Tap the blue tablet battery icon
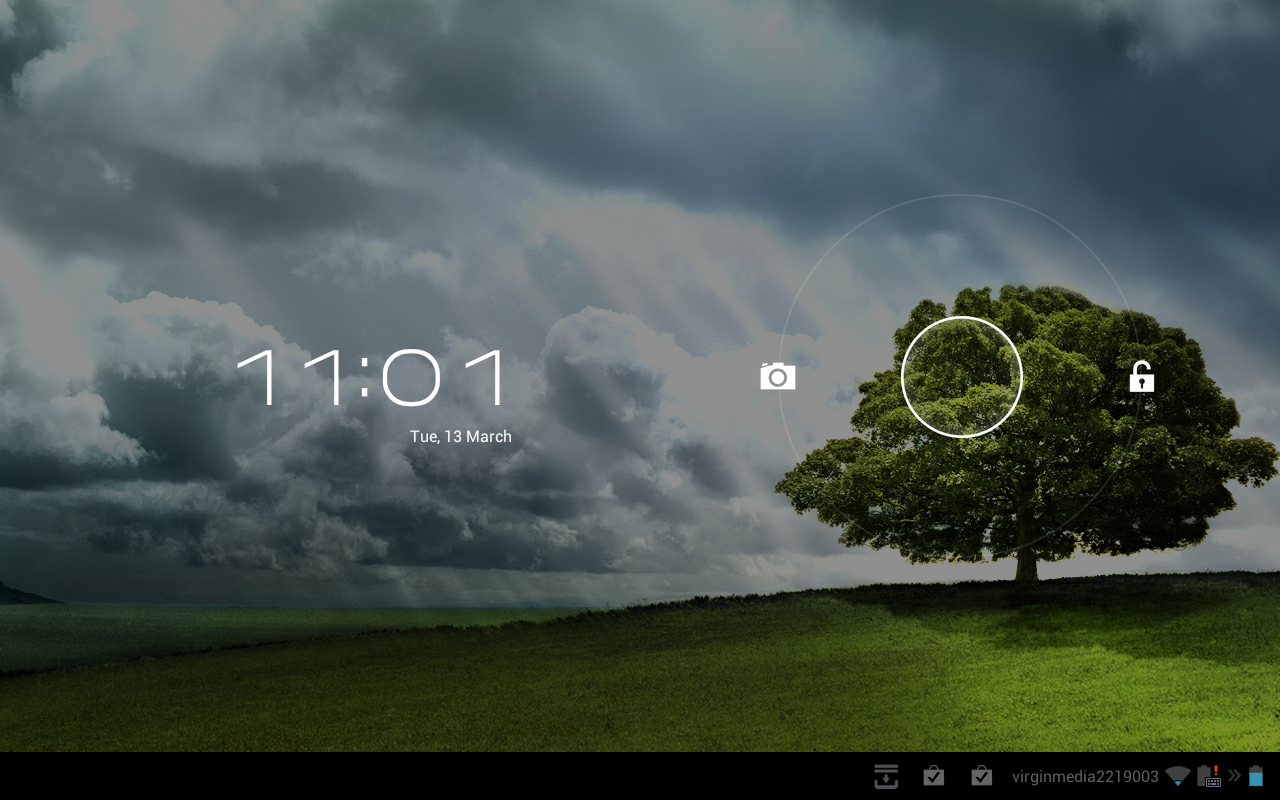 coord(1256,776)
